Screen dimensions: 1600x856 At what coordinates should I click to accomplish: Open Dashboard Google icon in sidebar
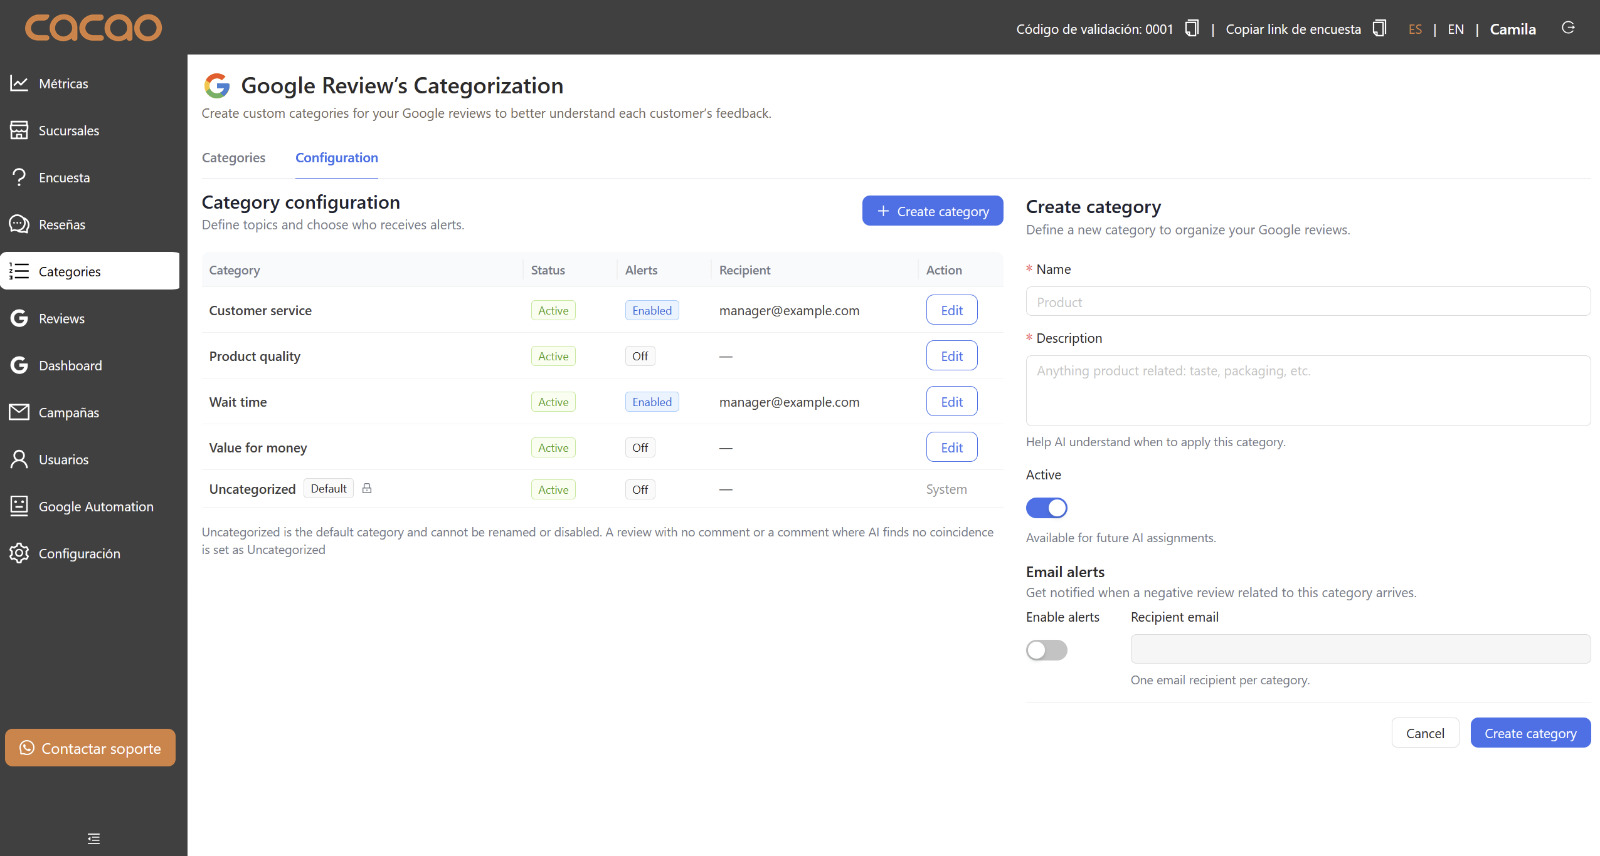point(19,365)
